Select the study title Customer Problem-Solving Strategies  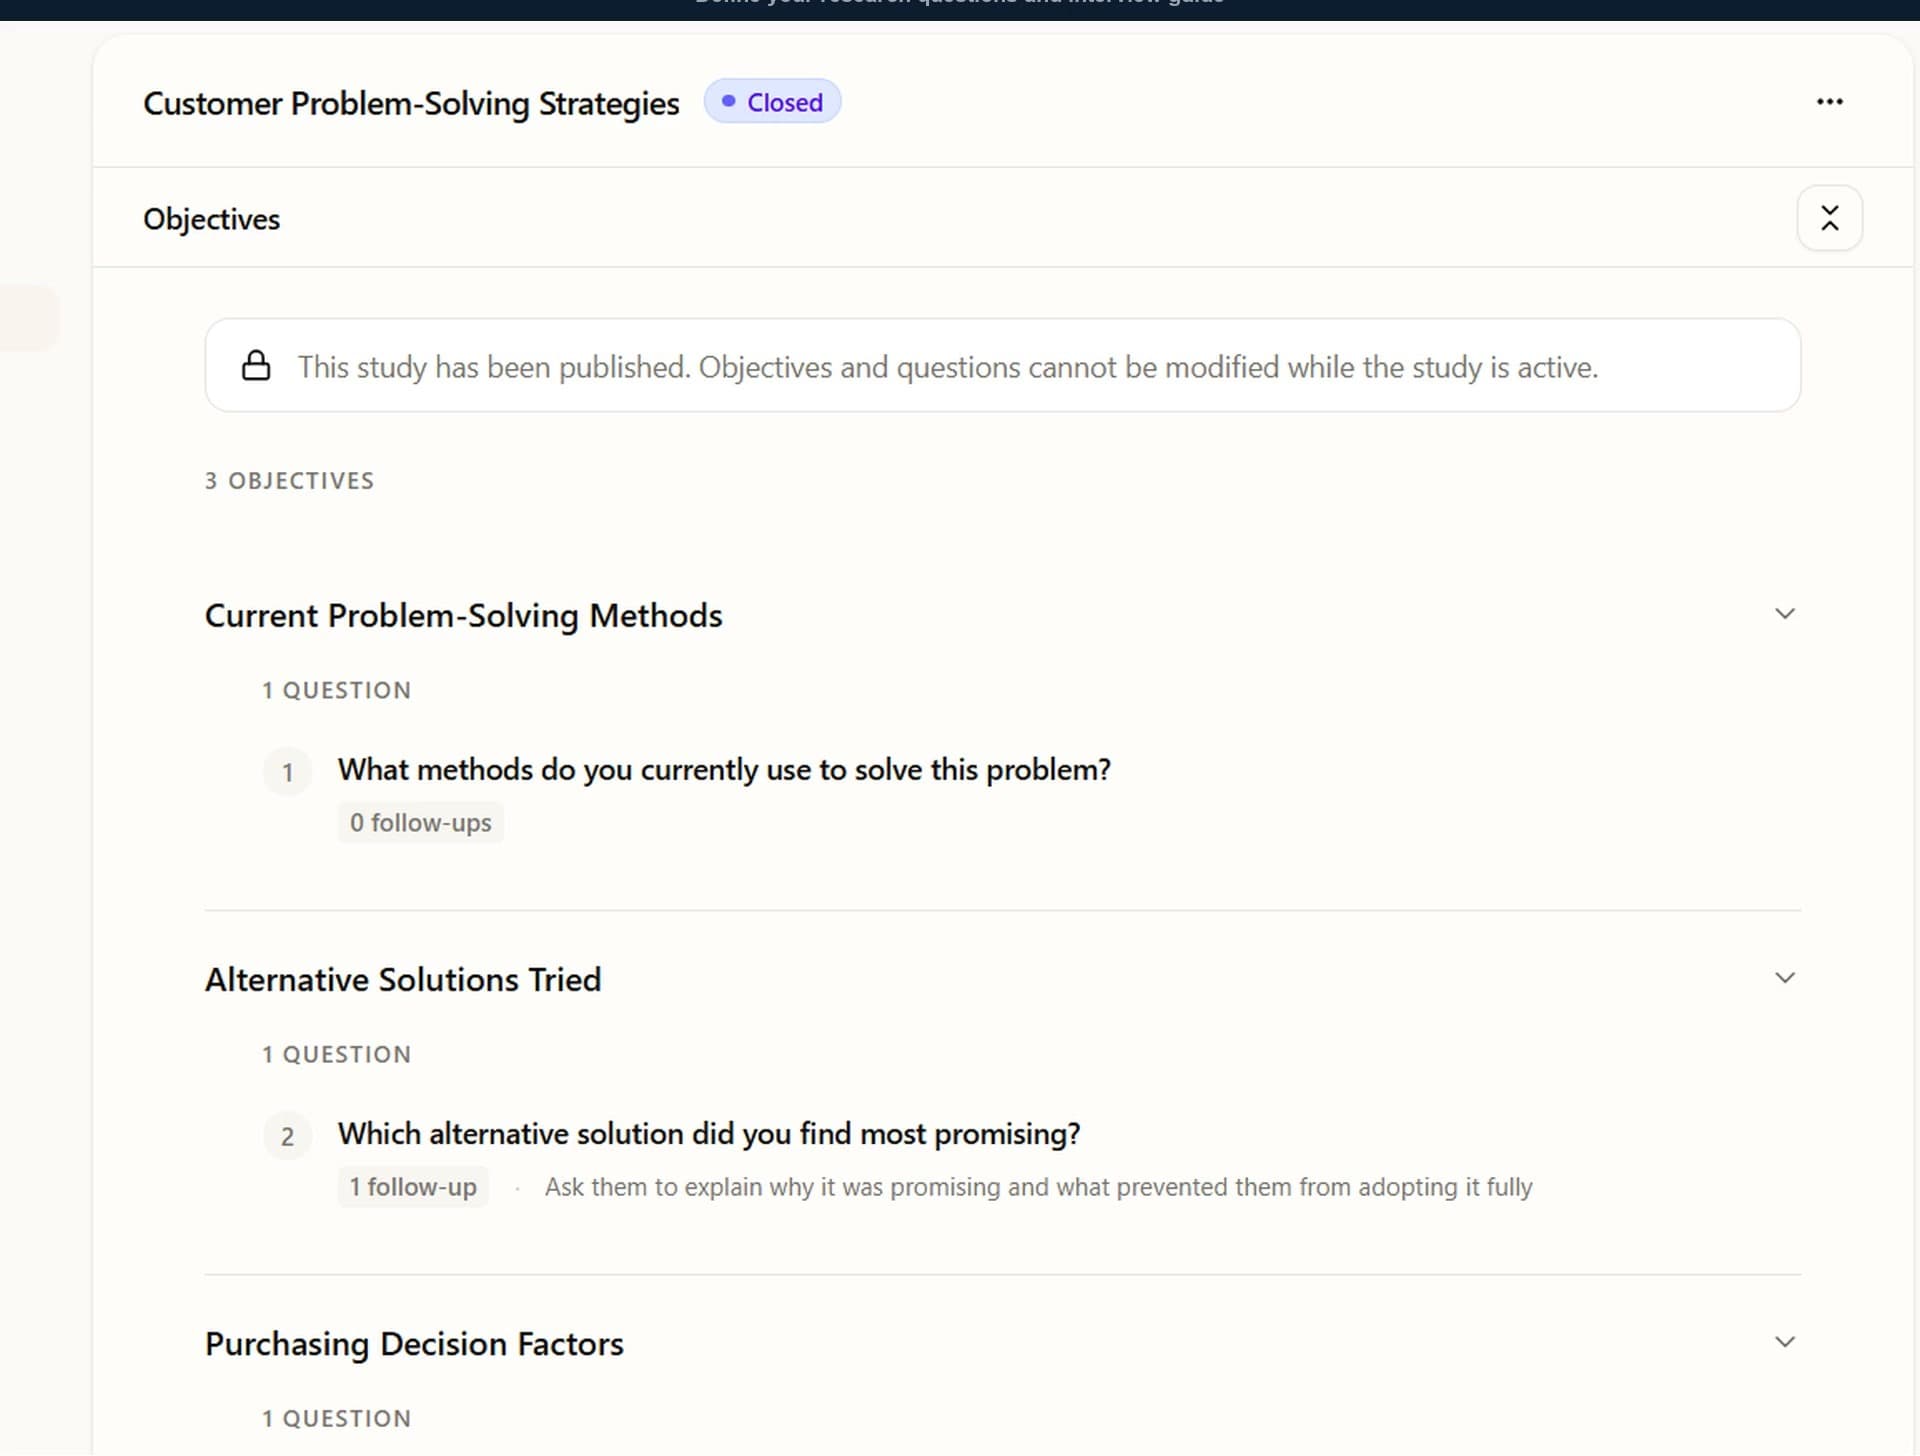point(412,103)
